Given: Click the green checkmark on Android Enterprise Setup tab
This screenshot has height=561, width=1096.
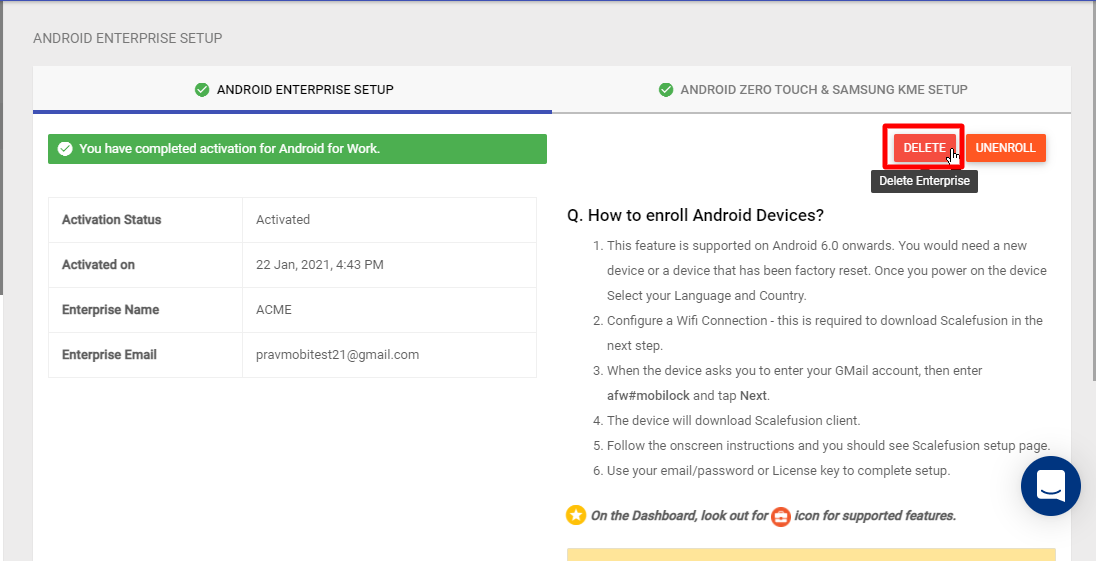Looking at the screenshot, I should coord(202,89).
